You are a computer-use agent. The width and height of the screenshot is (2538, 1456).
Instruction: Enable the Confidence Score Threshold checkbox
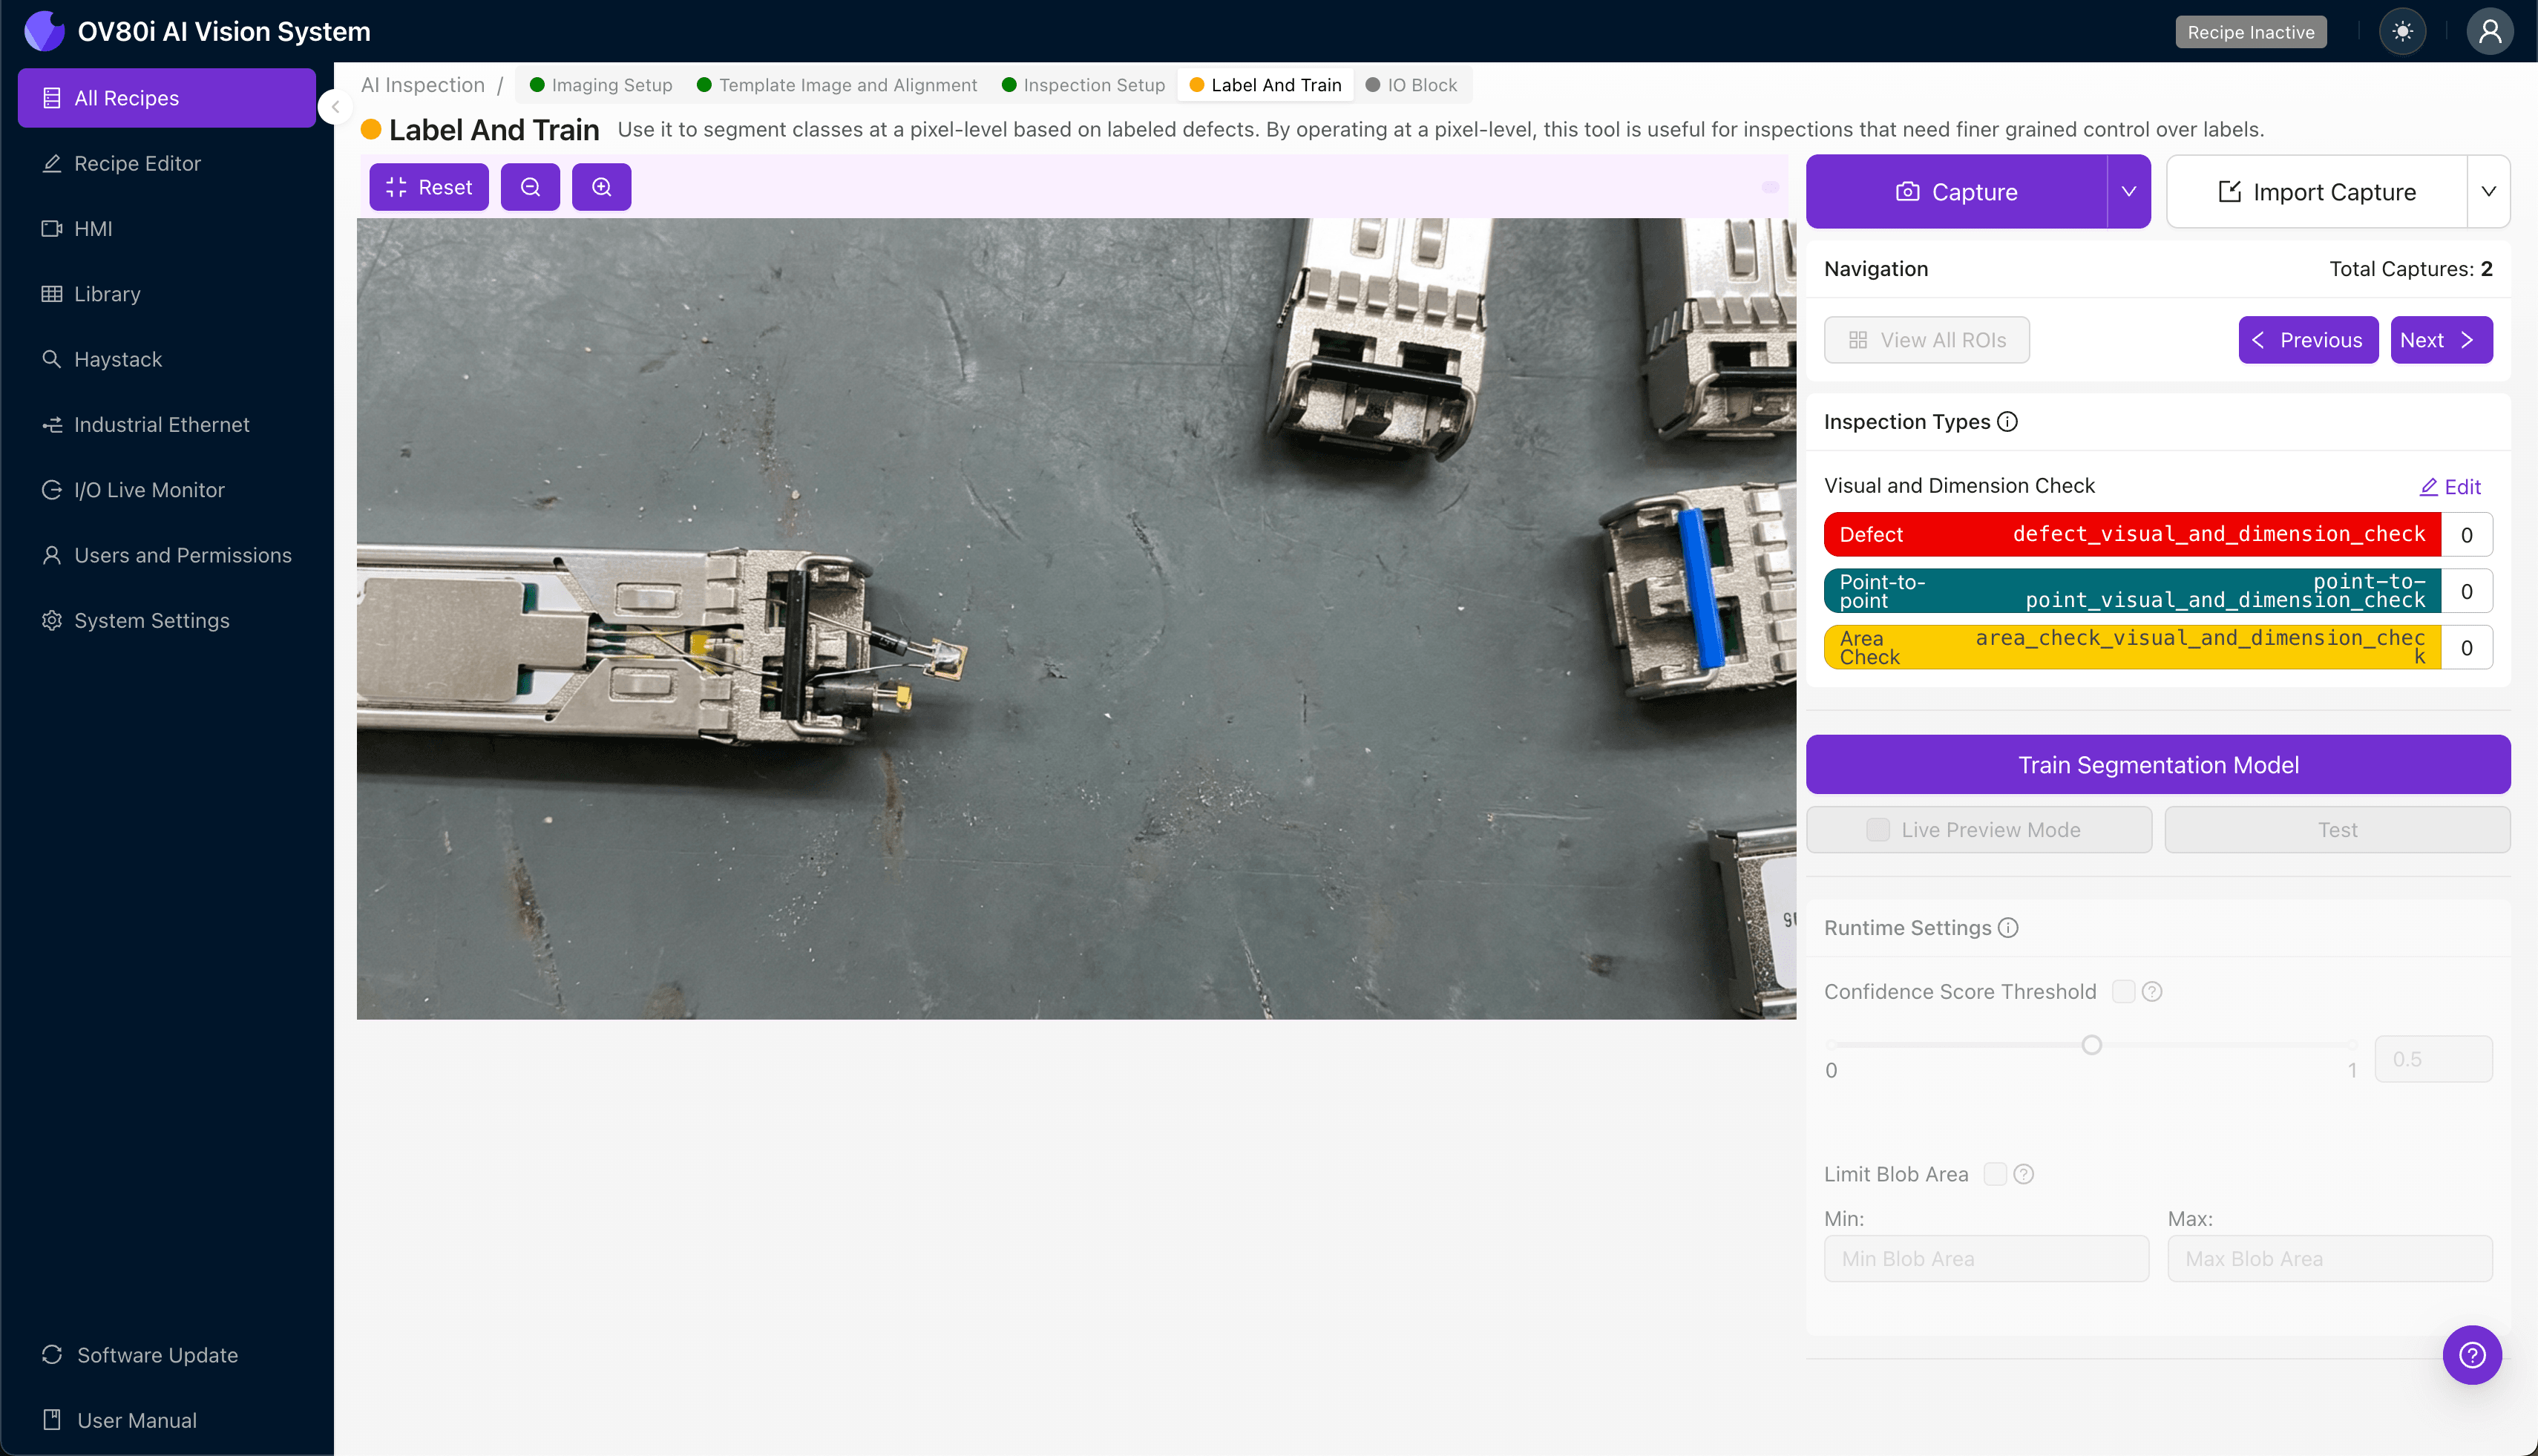2123,991
